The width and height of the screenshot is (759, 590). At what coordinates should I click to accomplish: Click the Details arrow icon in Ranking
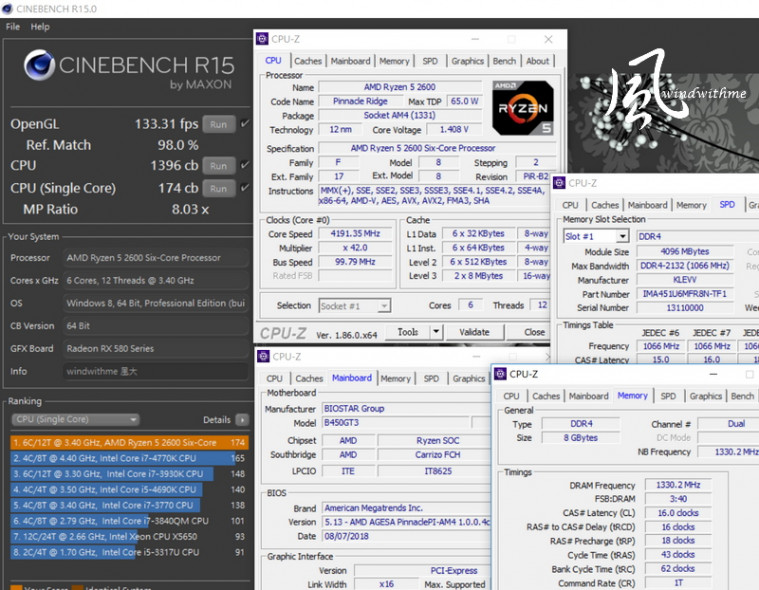tap(242, 420)
